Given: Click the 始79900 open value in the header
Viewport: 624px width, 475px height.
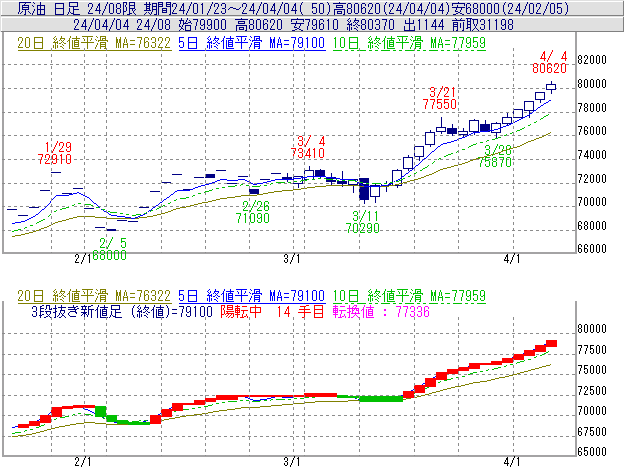Looking at the screenshot, I should (x=202, y=25).
